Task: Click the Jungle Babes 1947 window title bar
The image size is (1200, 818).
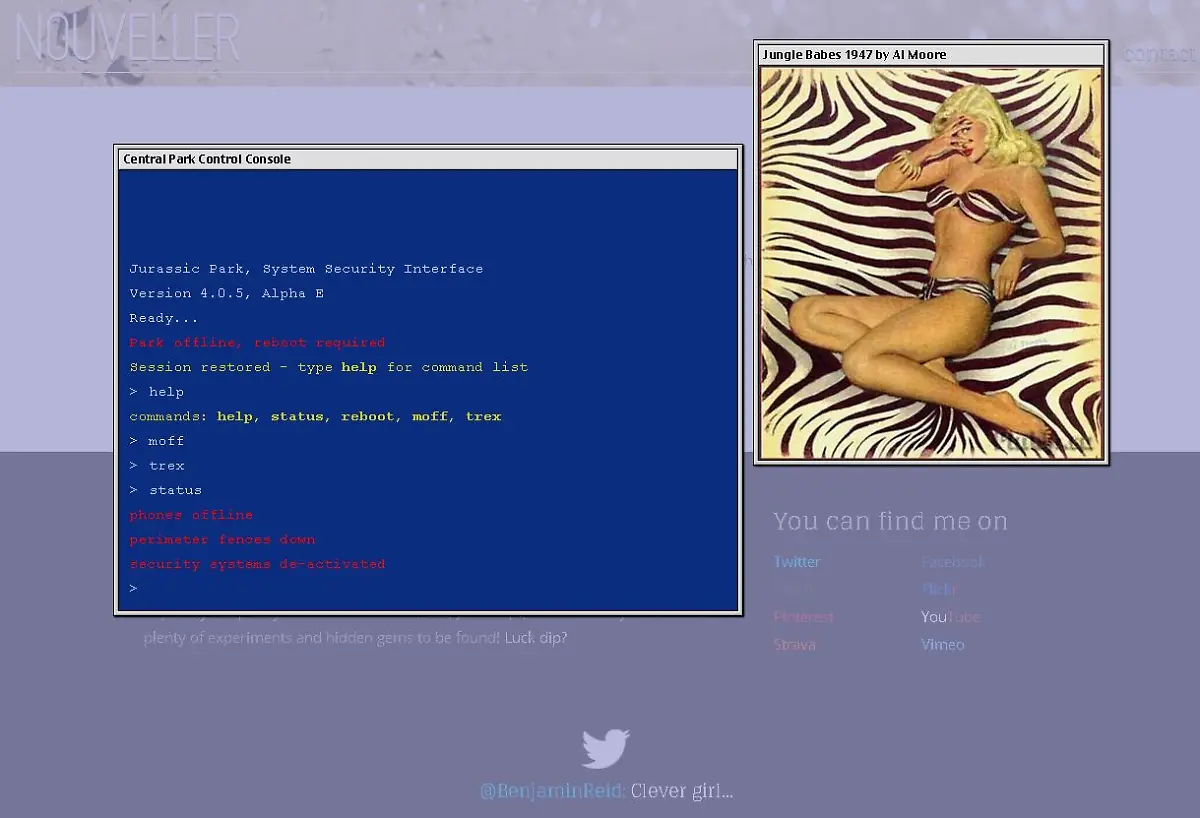Action: [930, 55]
